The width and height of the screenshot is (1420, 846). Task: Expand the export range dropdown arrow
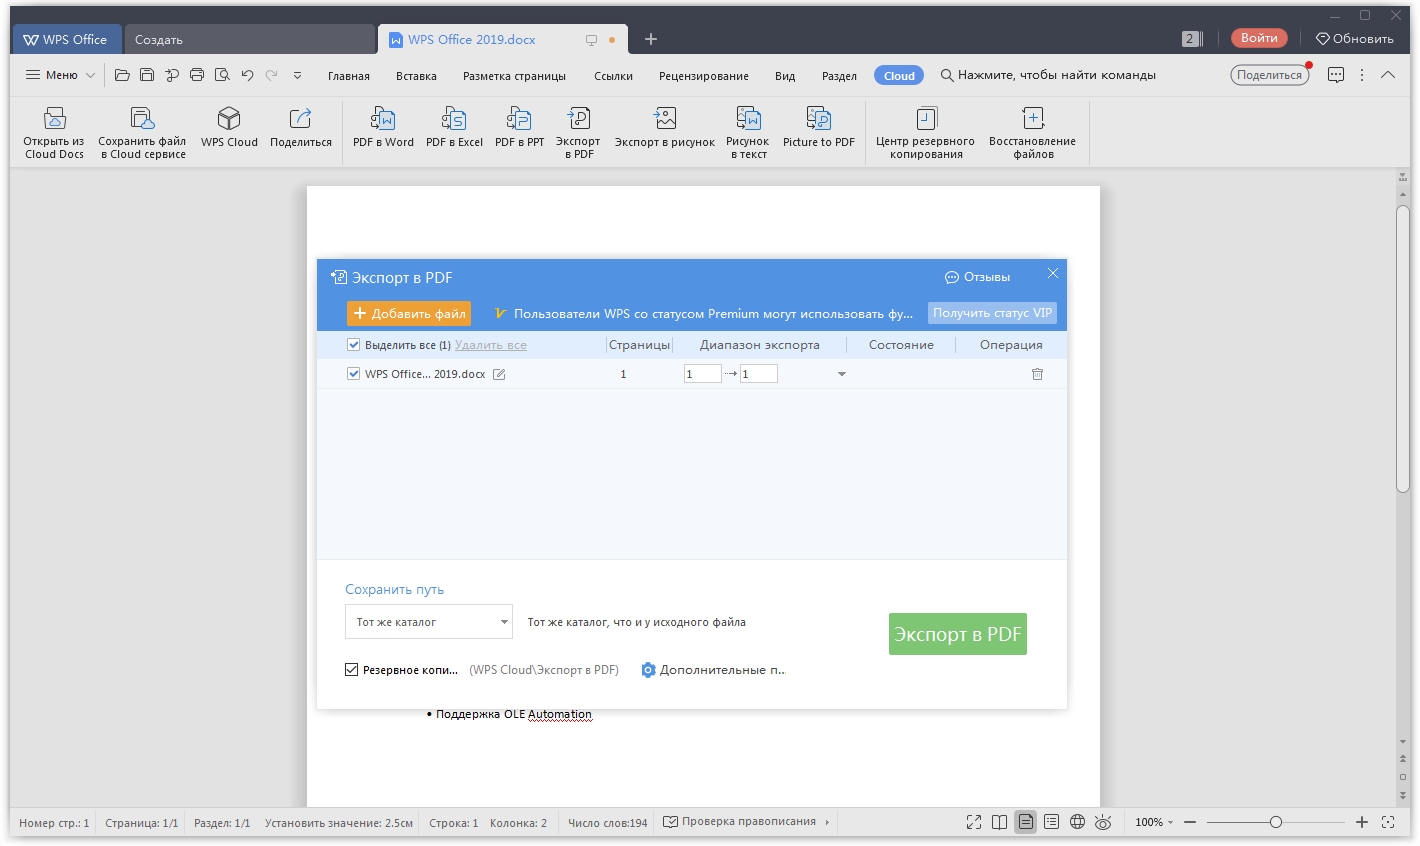(x=841, y=374)
